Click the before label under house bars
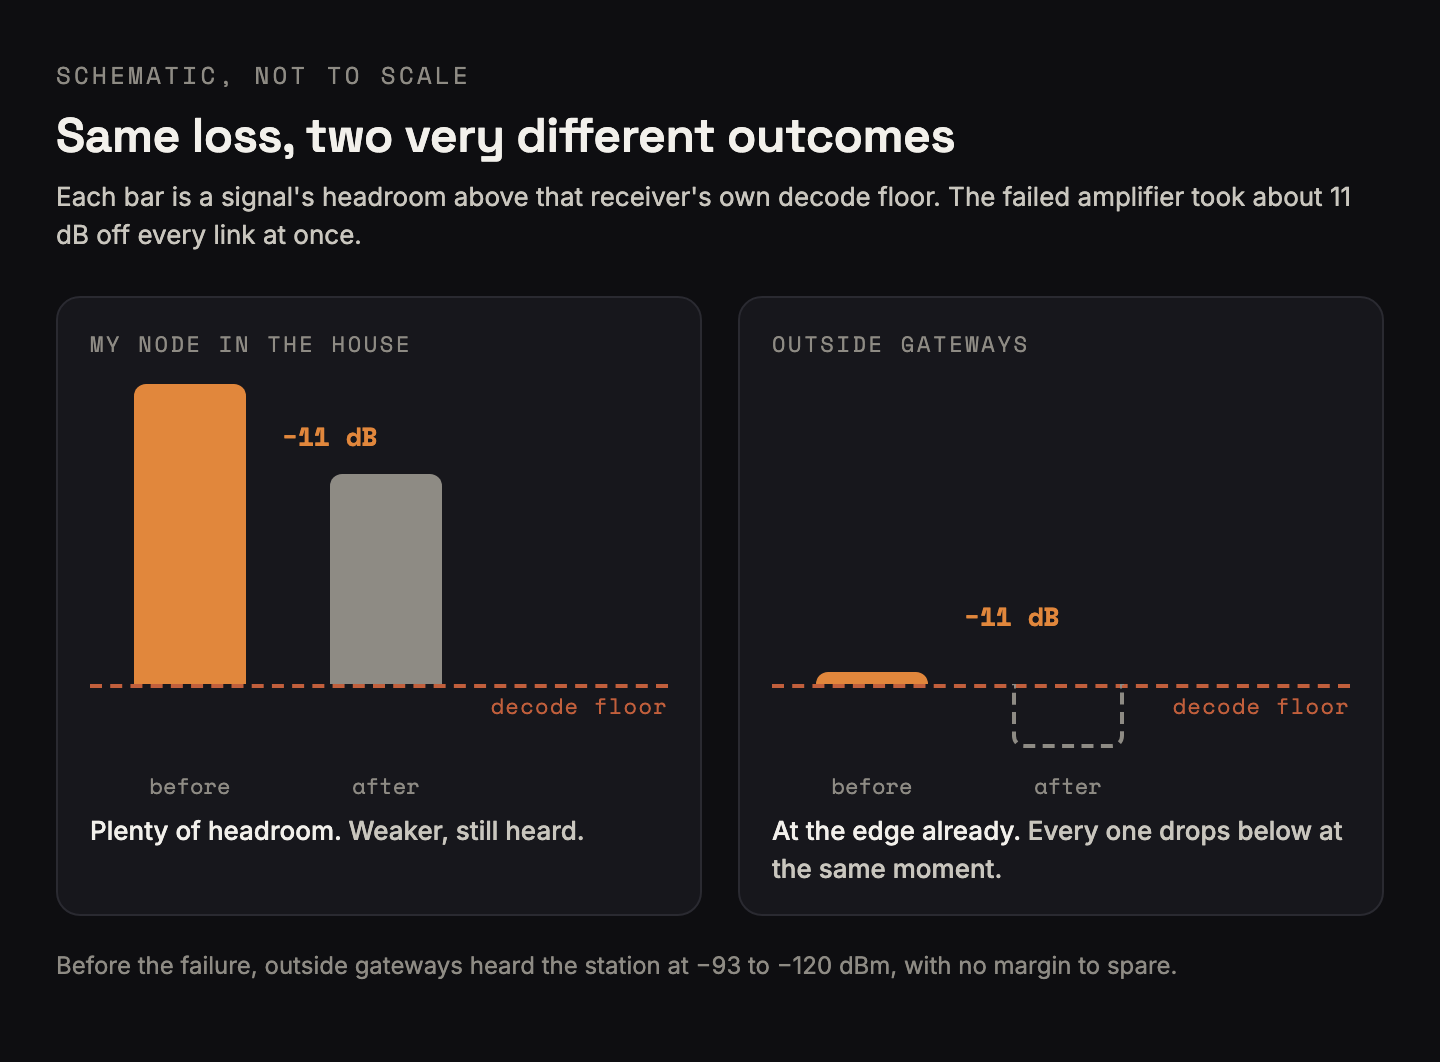 click(190, 787)
